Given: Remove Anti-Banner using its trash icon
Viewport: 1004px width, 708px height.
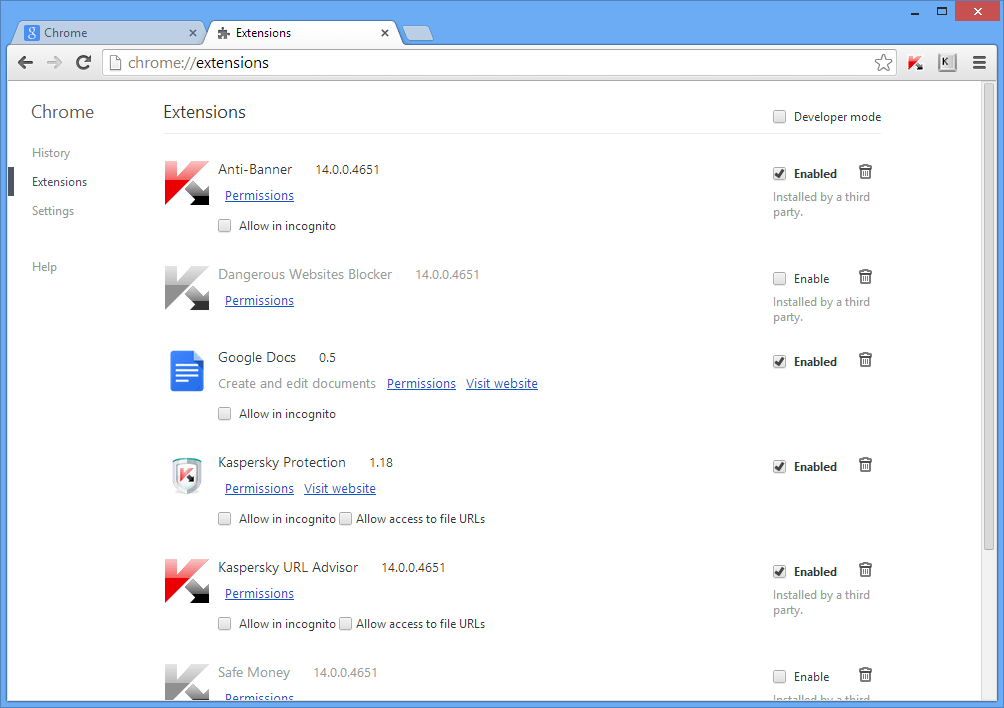Looking at the screenshot, I should coord(865,172).
